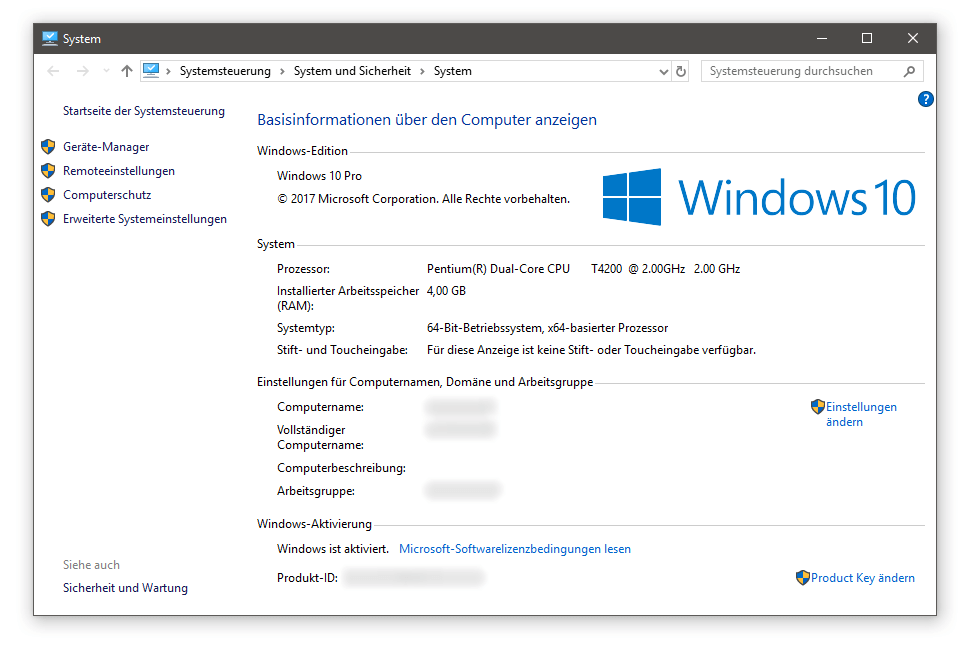Open Remoteeinstellungen link
The height and width of the screenshot is (649, 971).
(x=118, y=171)
